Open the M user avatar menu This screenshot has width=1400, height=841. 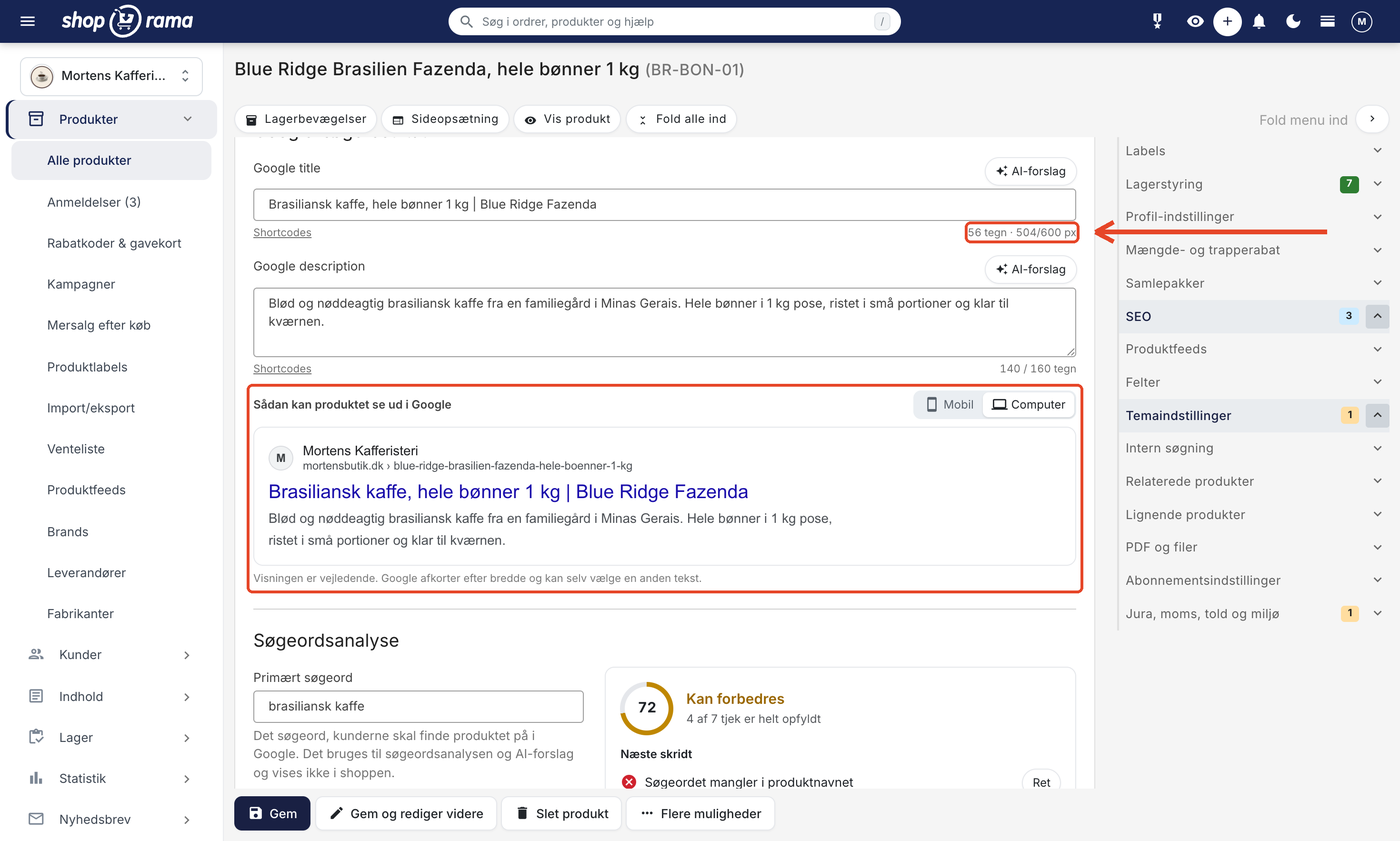(x=1361, y=21)
